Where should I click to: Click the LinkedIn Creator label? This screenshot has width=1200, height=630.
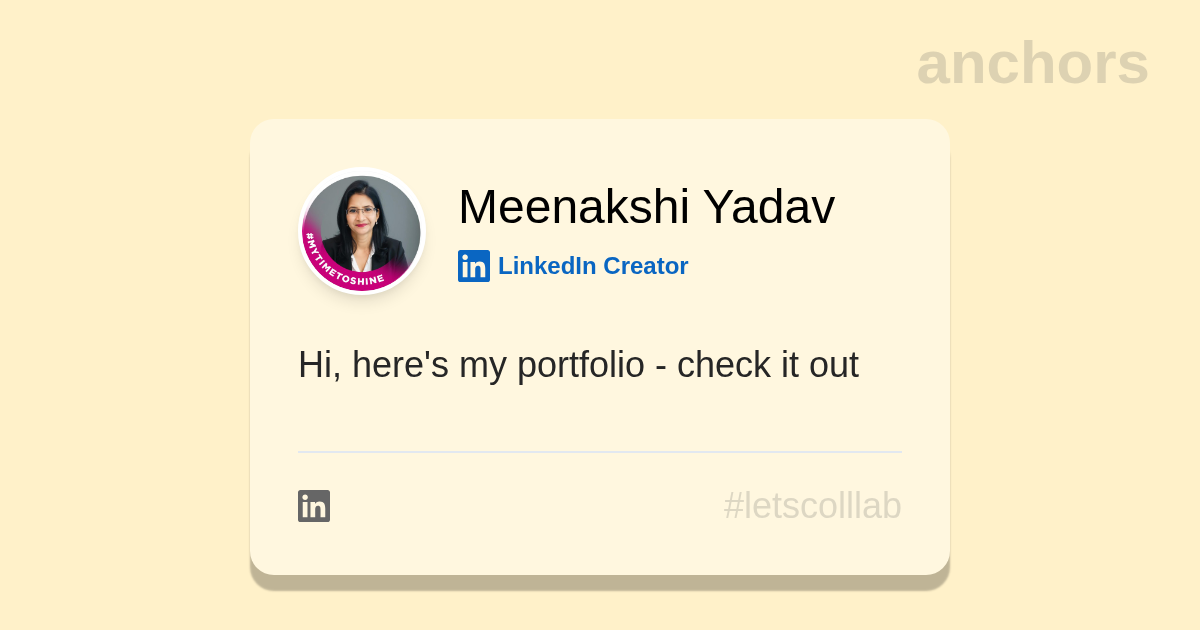tap(592, 266)
